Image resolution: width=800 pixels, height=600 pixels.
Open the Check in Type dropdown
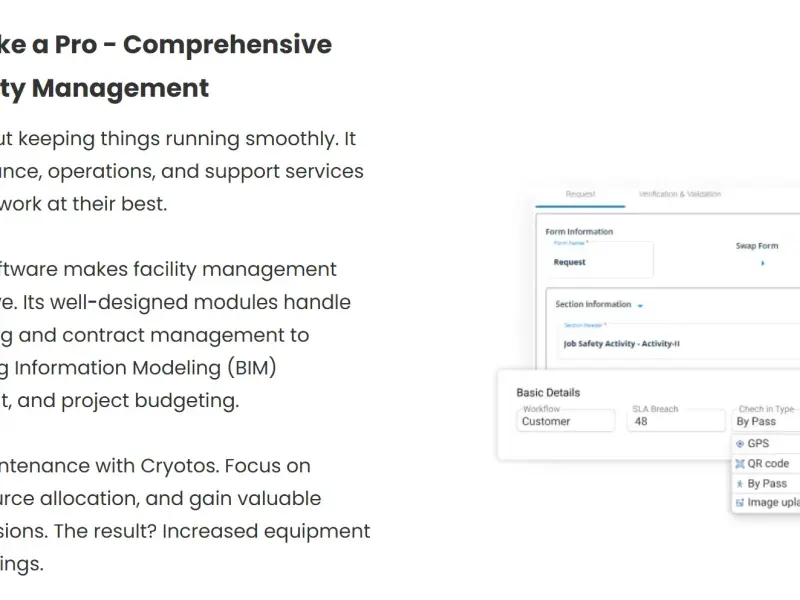(766, 421)
